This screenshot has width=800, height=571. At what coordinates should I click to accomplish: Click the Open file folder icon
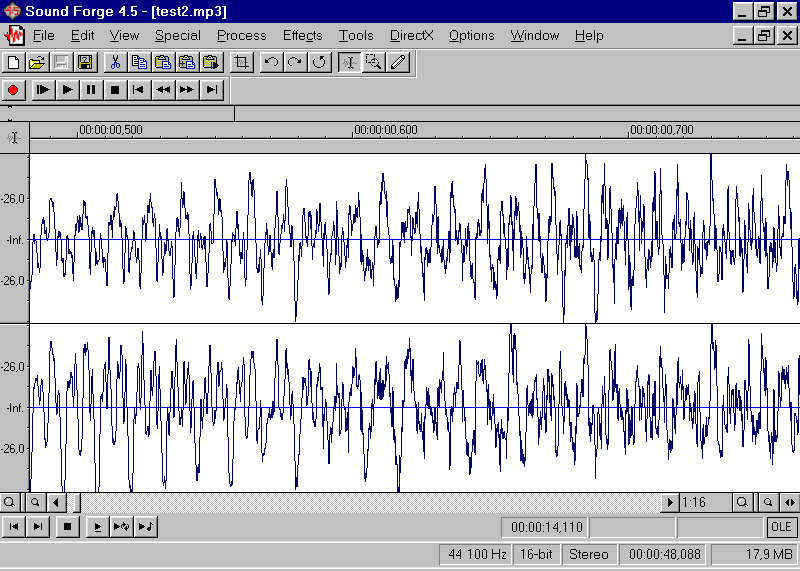click(x=37, y=62)
